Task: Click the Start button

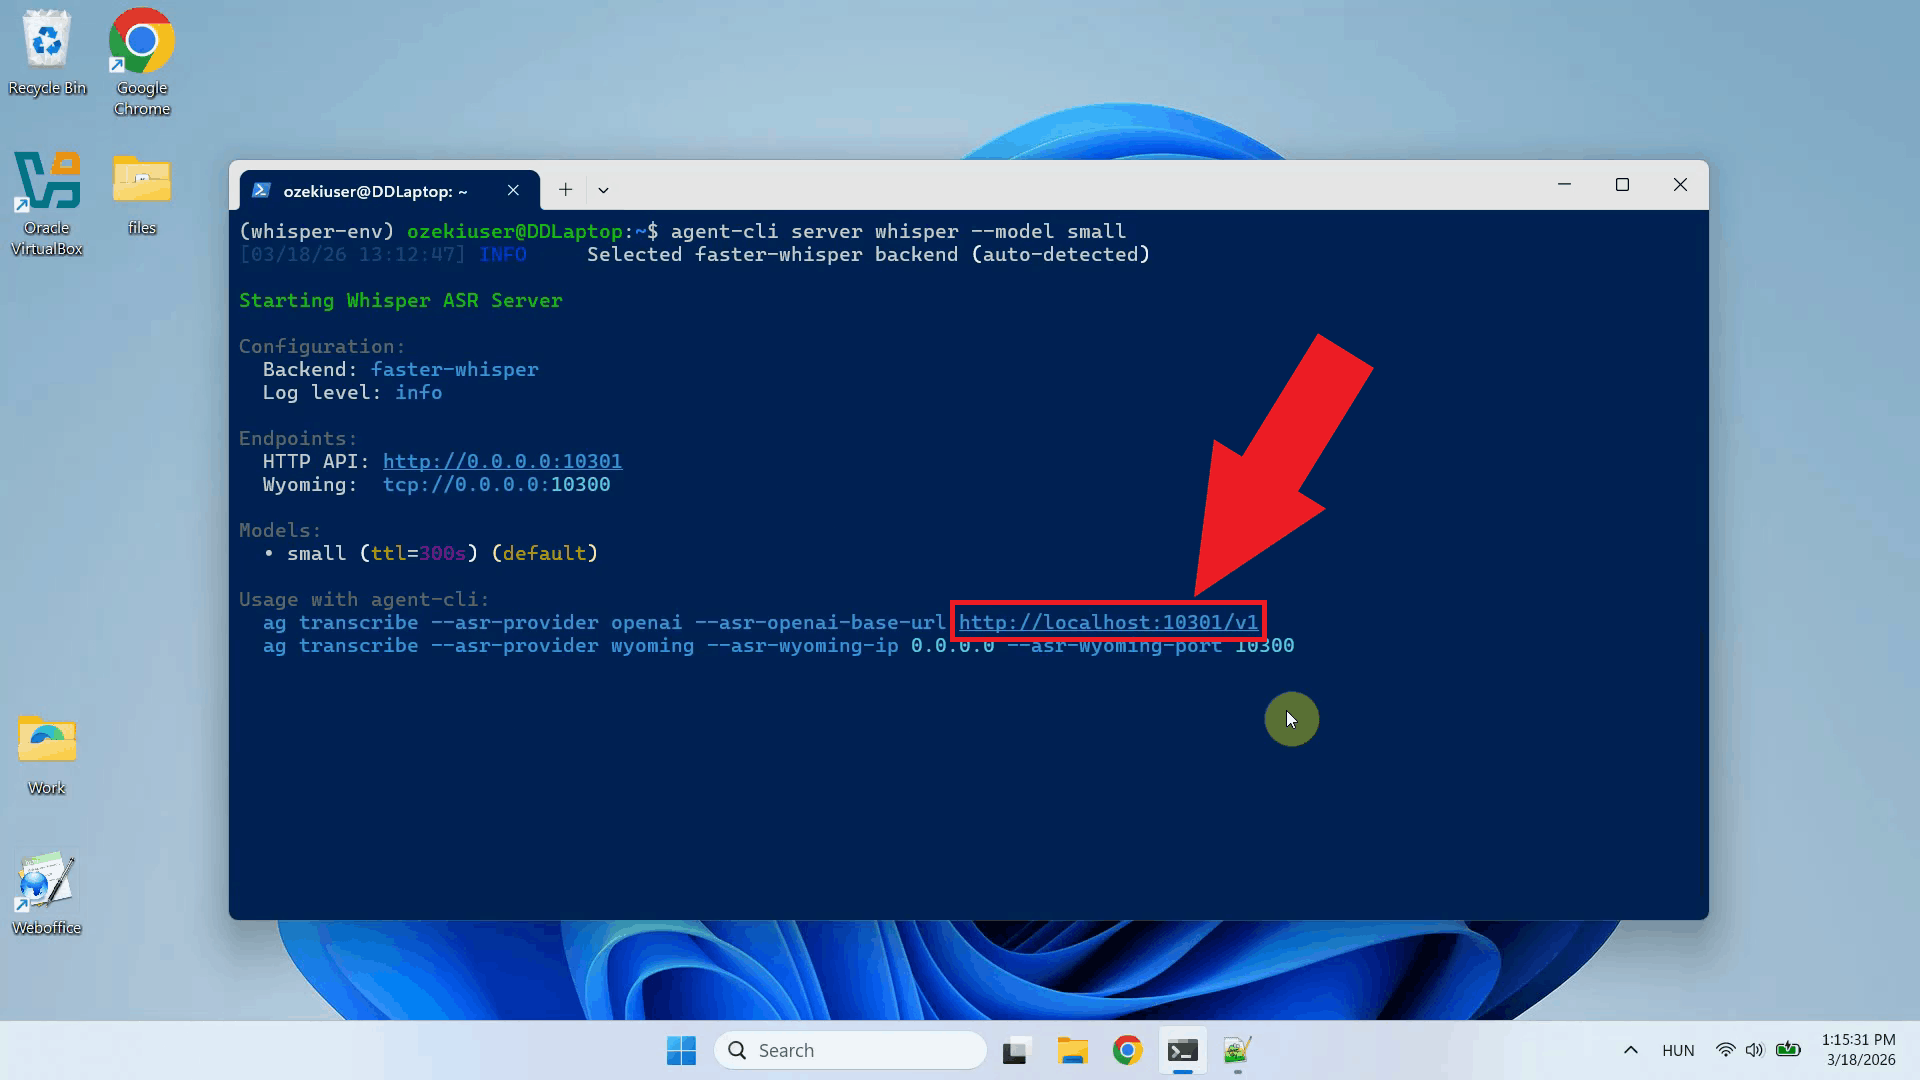Action: 681,1051
